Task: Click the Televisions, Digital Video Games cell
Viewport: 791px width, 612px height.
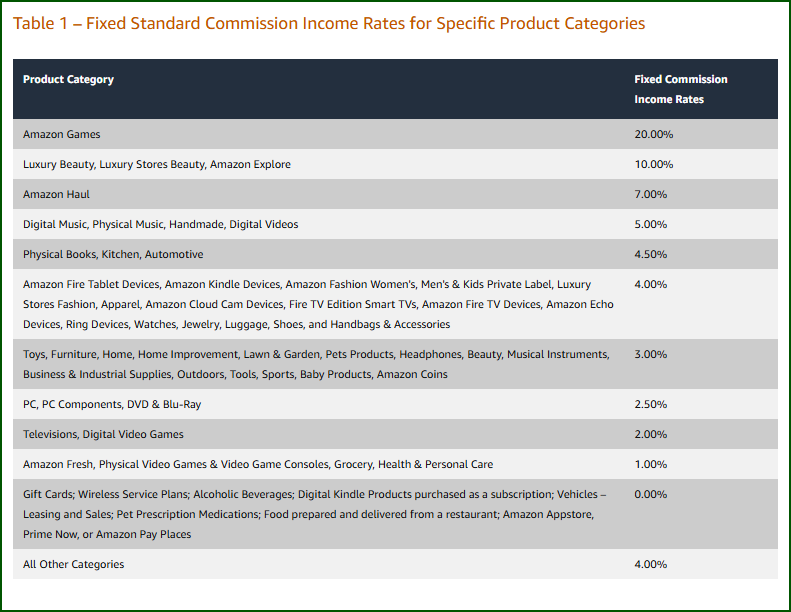Action: [x=103, y=434]
